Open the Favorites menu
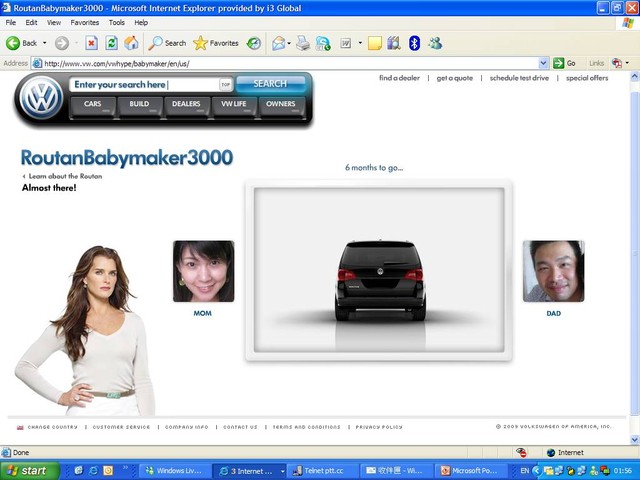 84,22
